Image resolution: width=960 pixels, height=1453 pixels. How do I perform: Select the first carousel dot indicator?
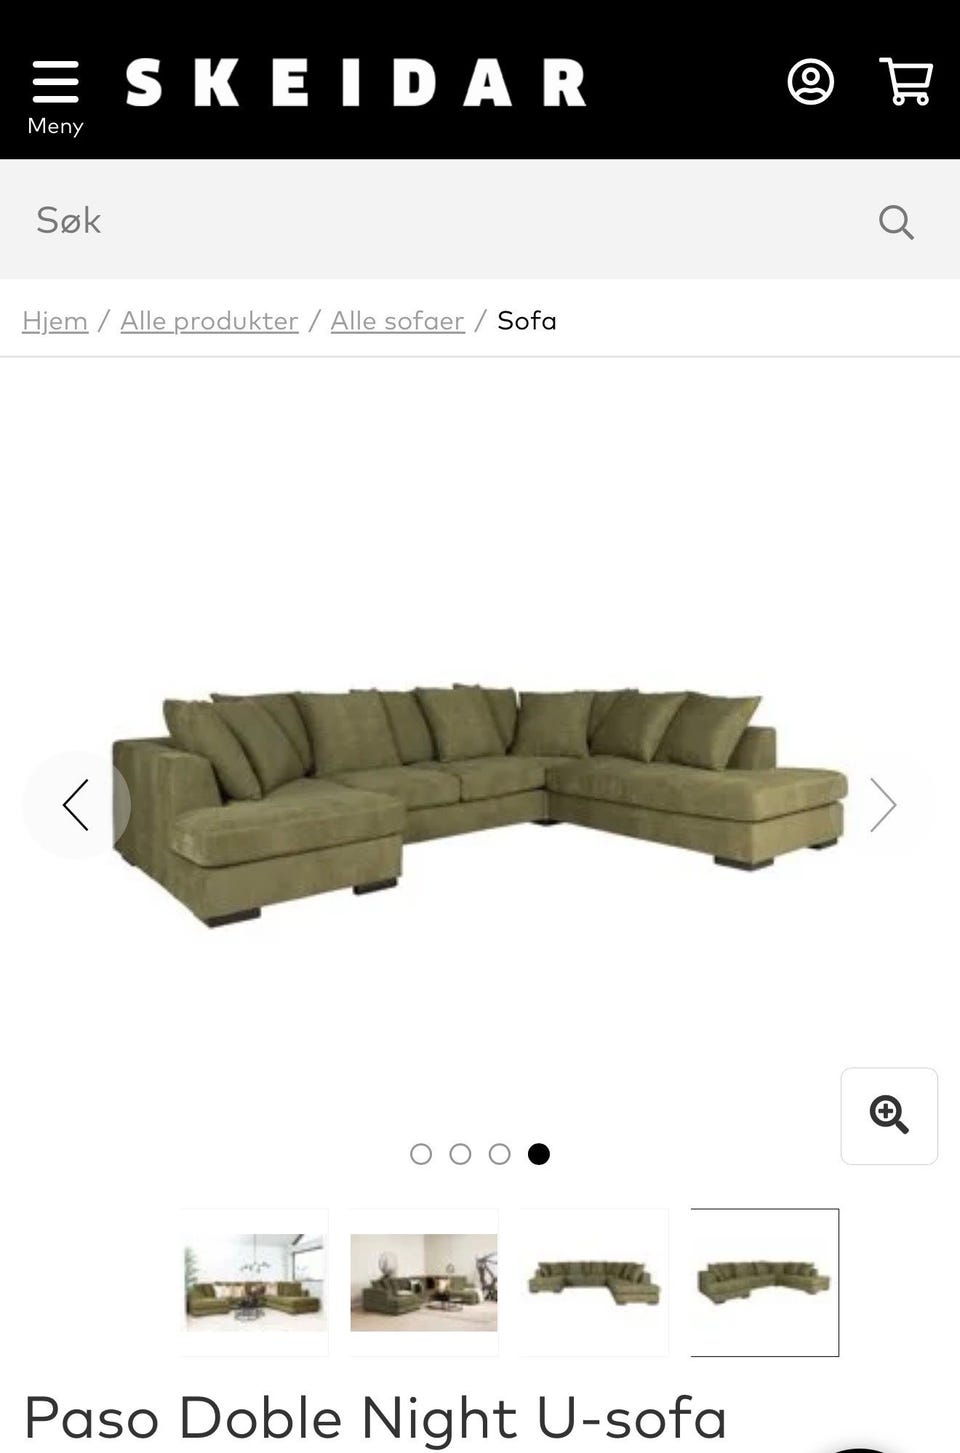click(x=421, y=1154)
